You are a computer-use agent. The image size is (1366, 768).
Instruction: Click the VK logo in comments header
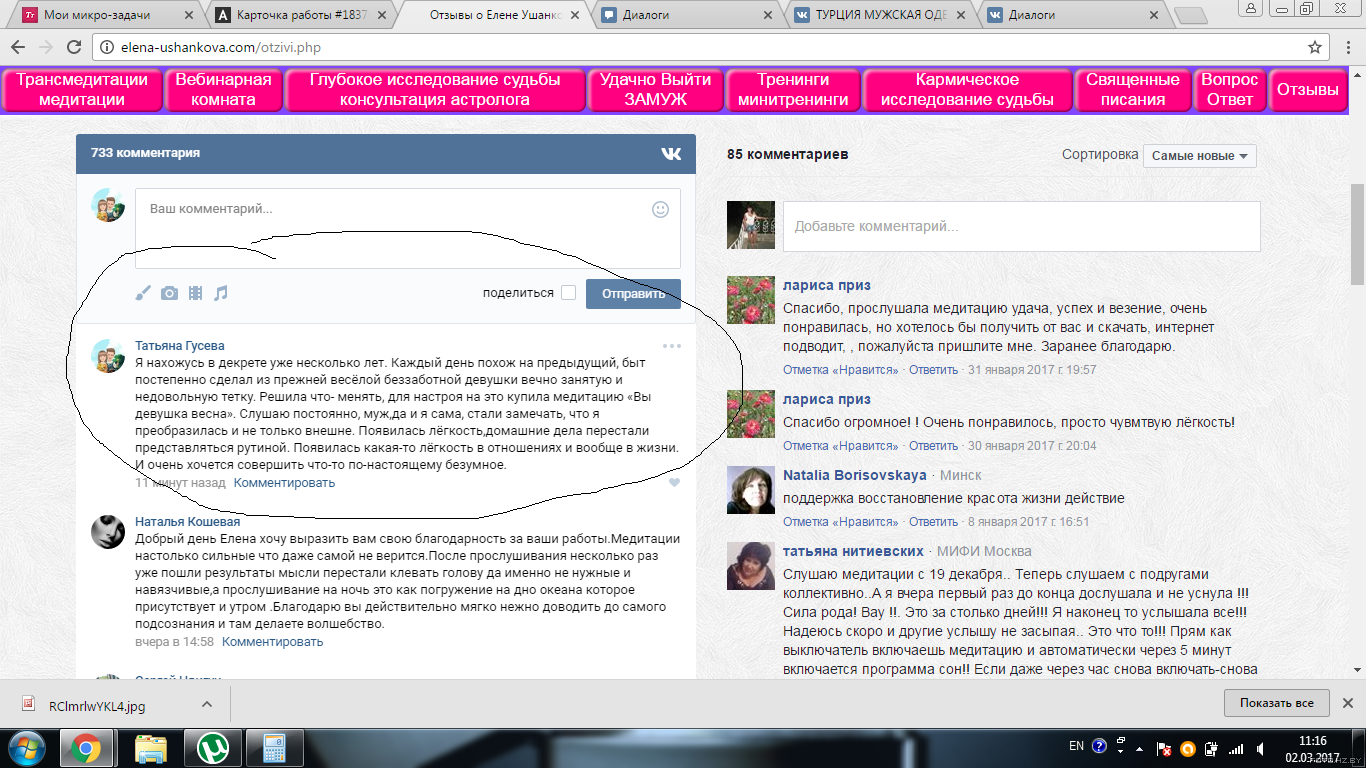(670, 153)
